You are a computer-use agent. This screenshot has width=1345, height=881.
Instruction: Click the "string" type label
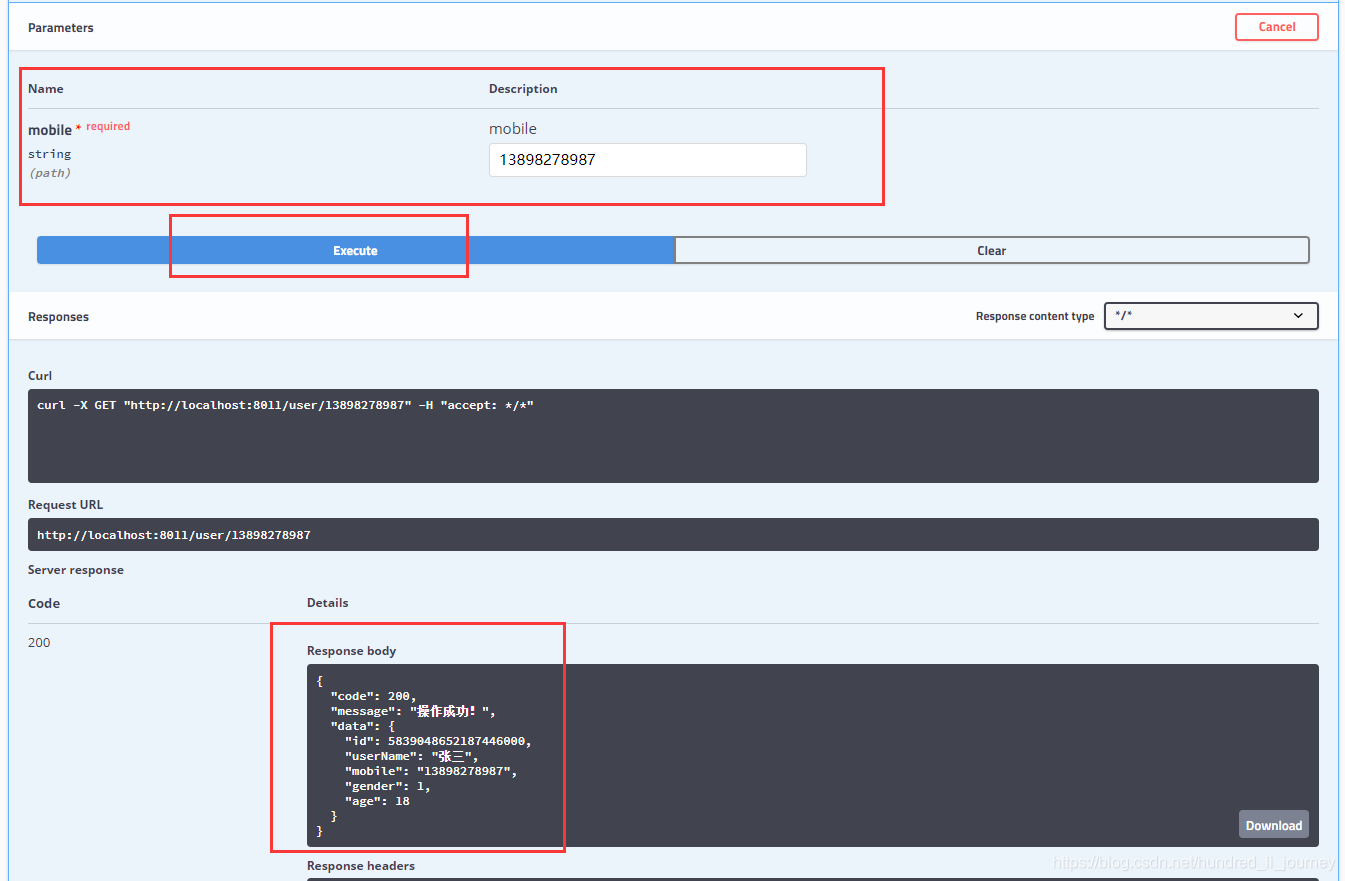pos(50,154)
